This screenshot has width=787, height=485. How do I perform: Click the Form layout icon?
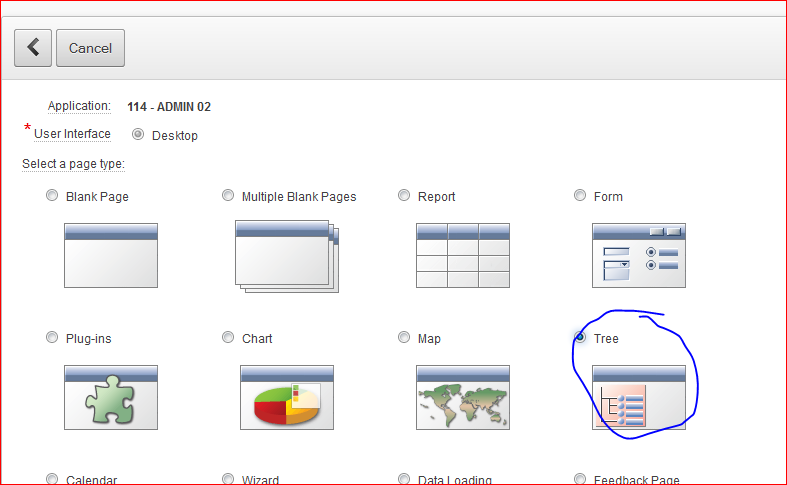[x=639, y=256]
